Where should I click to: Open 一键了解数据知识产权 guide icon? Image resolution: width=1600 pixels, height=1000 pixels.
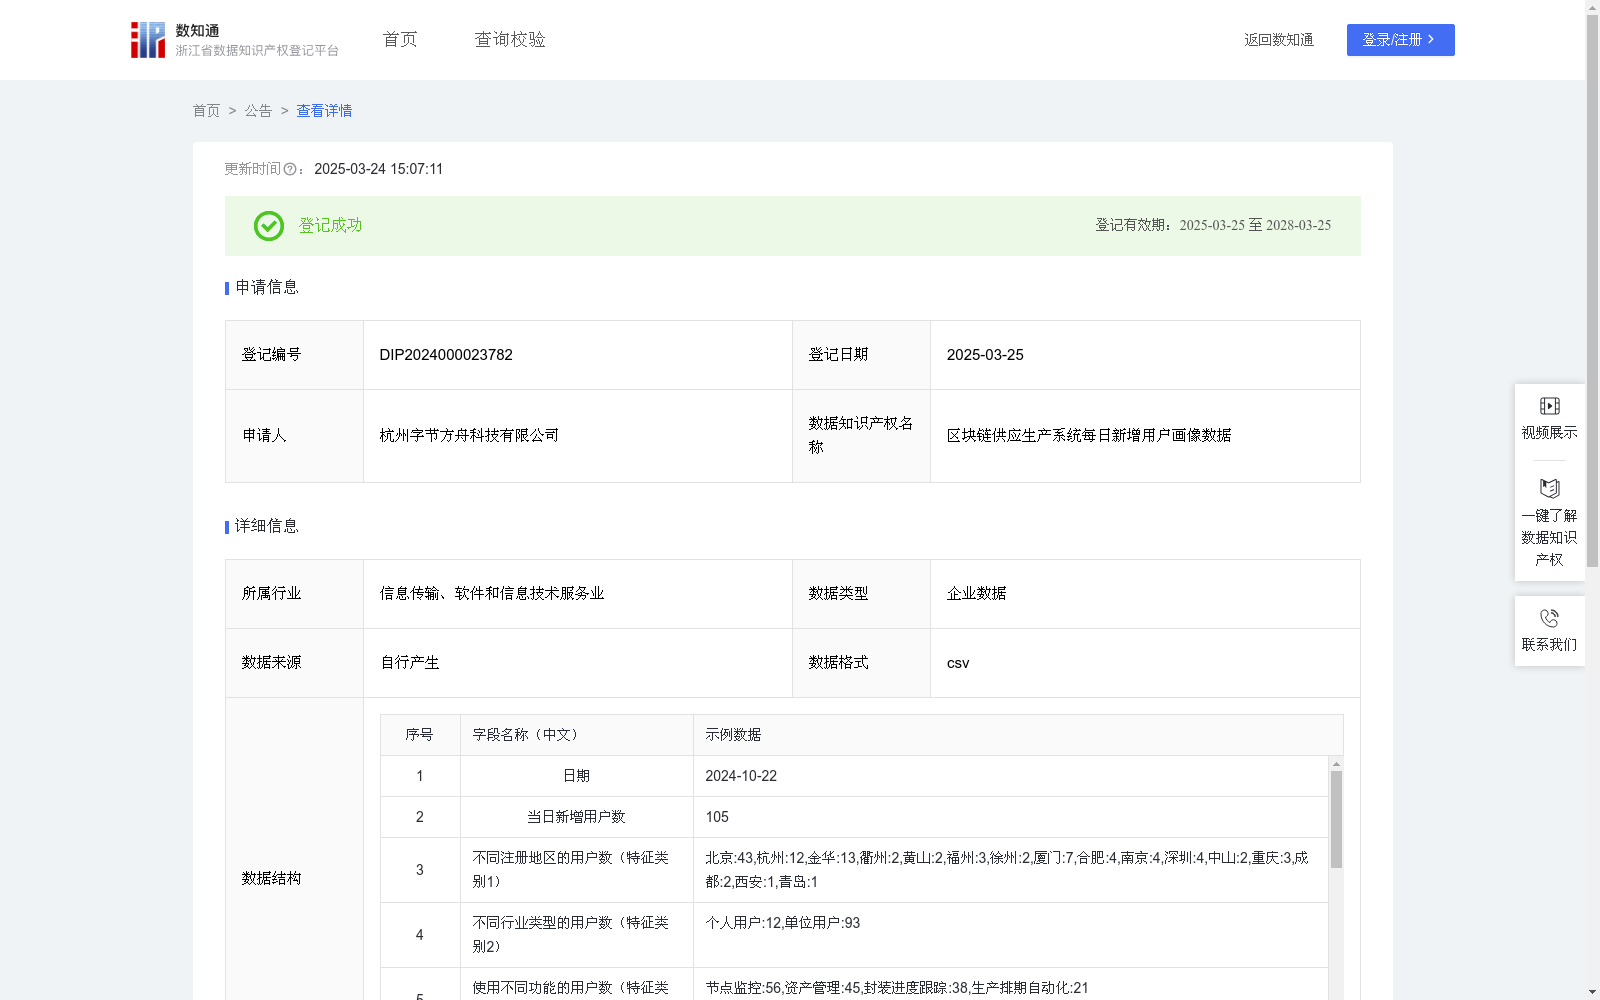tap(1549, 488)
